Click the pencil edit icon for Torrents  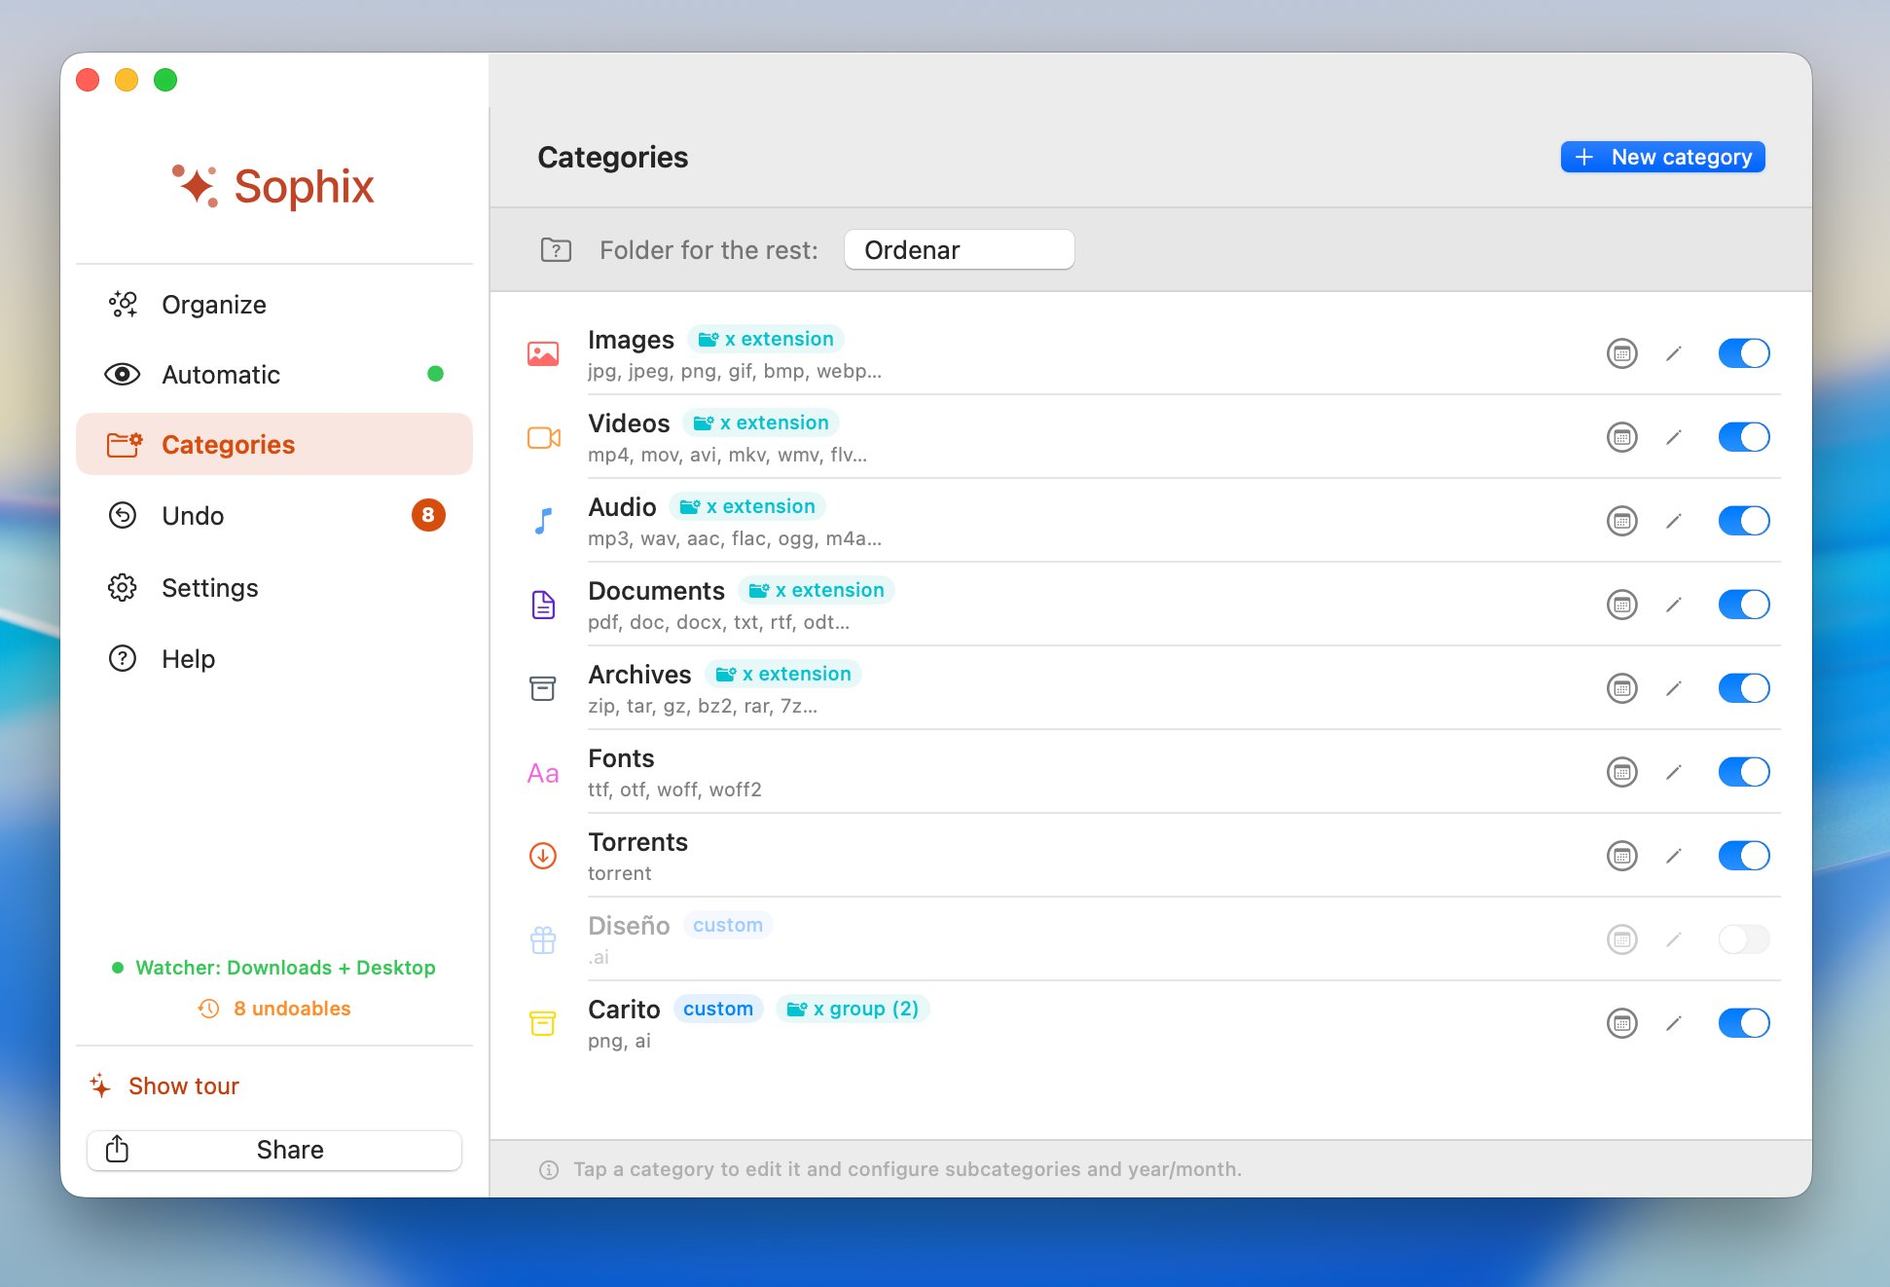[1674, 855]
